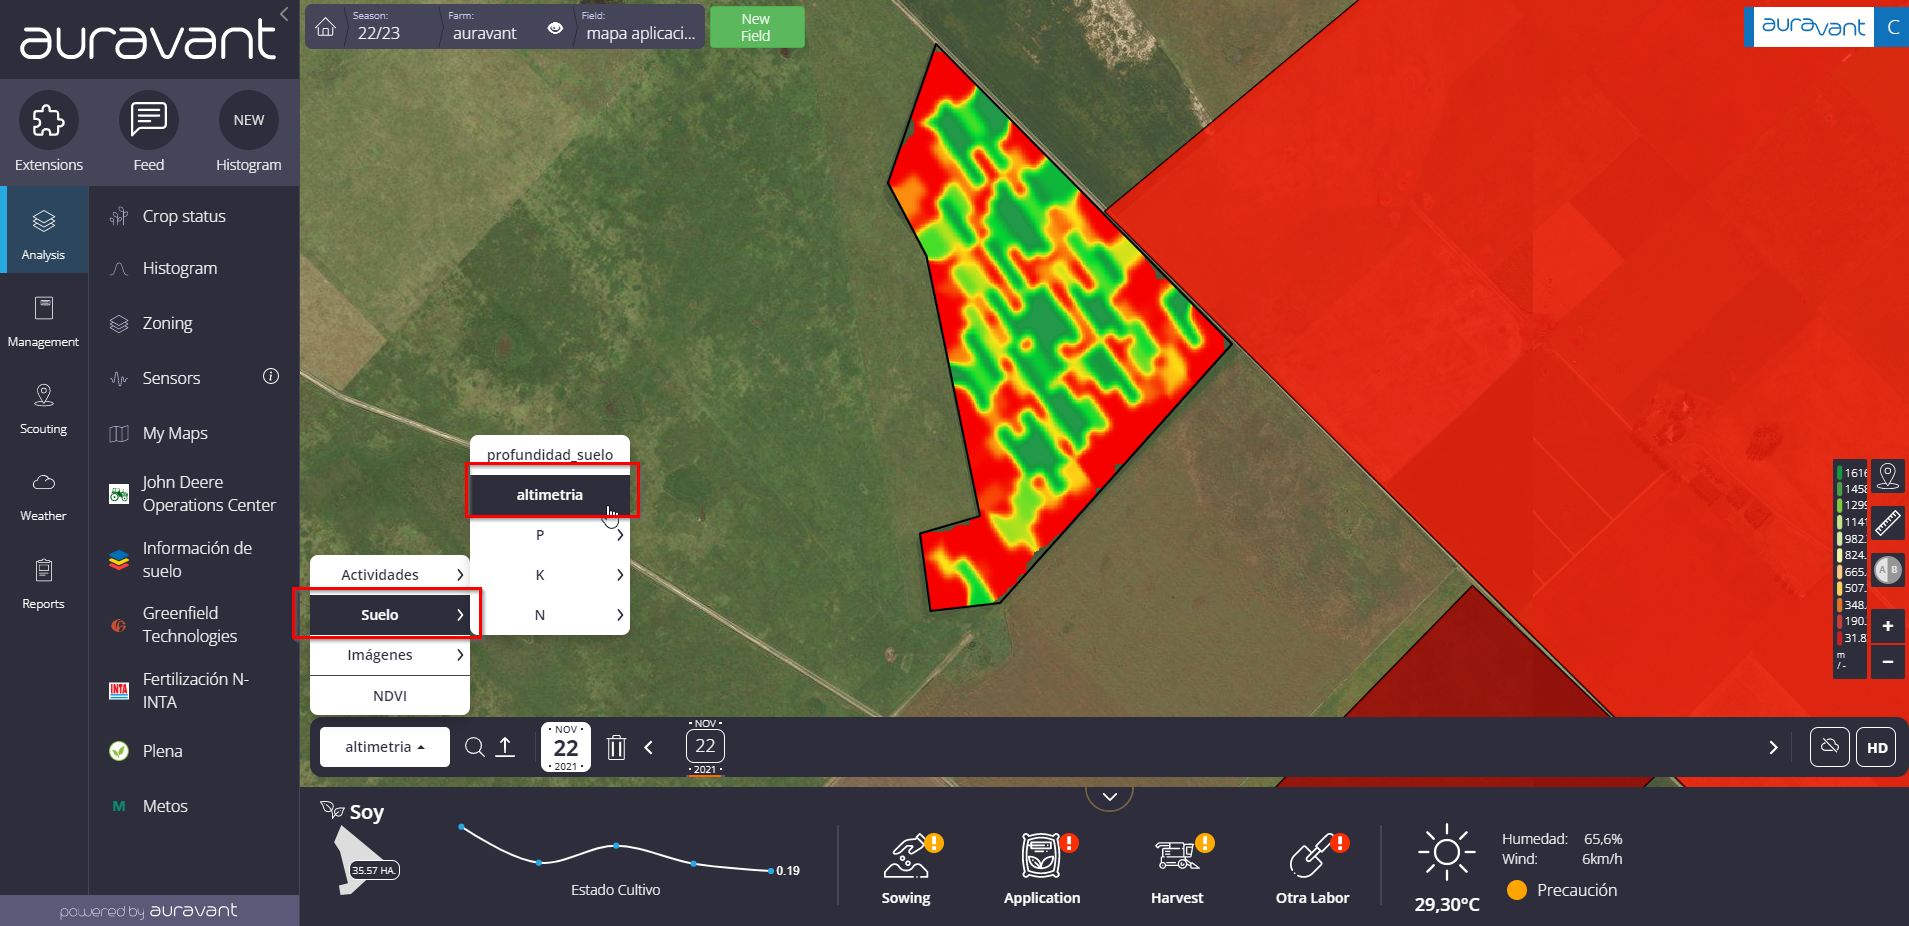The width and height of the screenshot is (1909, 926).
Task: Expand the Suelo submenu
Action: coord(390,614)
